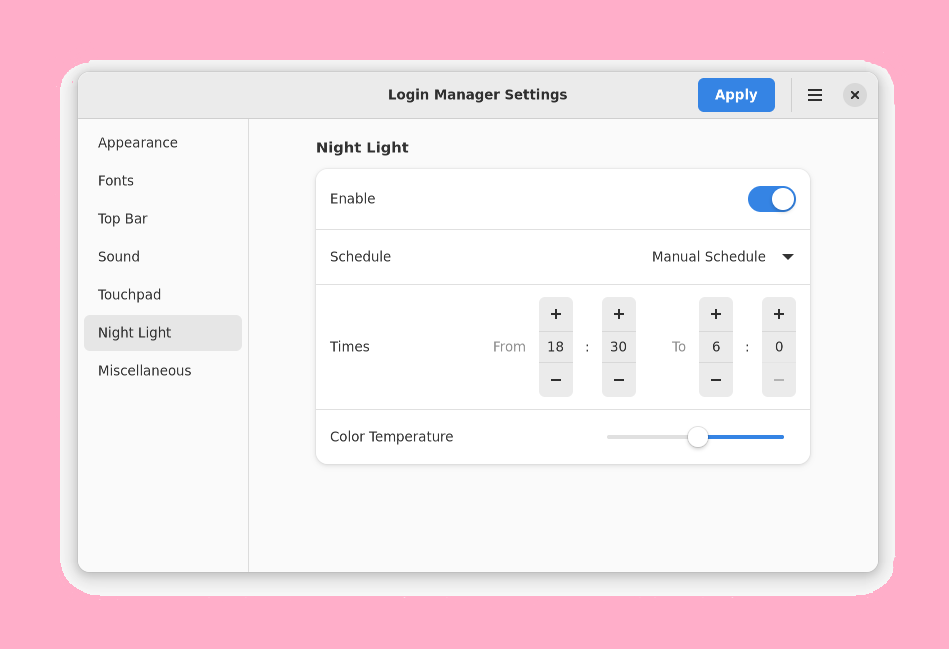949x649 pixels.
Task: Disable Night Light with the Enable switch
Action: [x=771, y=199]
